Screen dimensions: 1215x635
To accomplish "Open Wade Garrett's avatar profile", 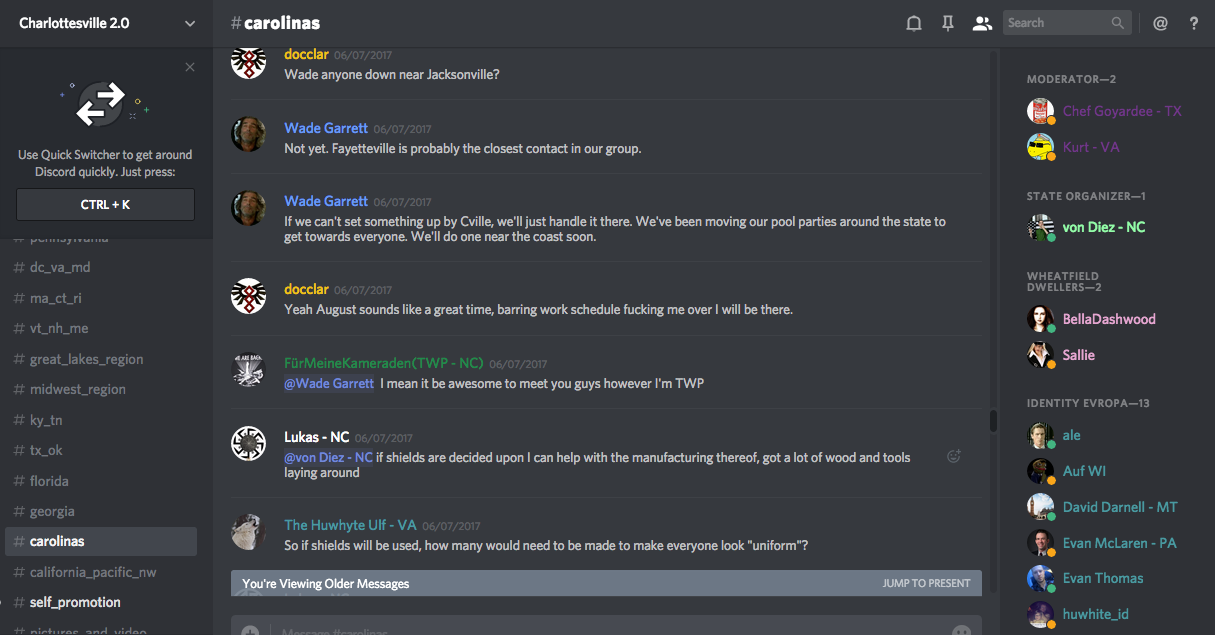I will pyautogui.click(x=248, y=134).
